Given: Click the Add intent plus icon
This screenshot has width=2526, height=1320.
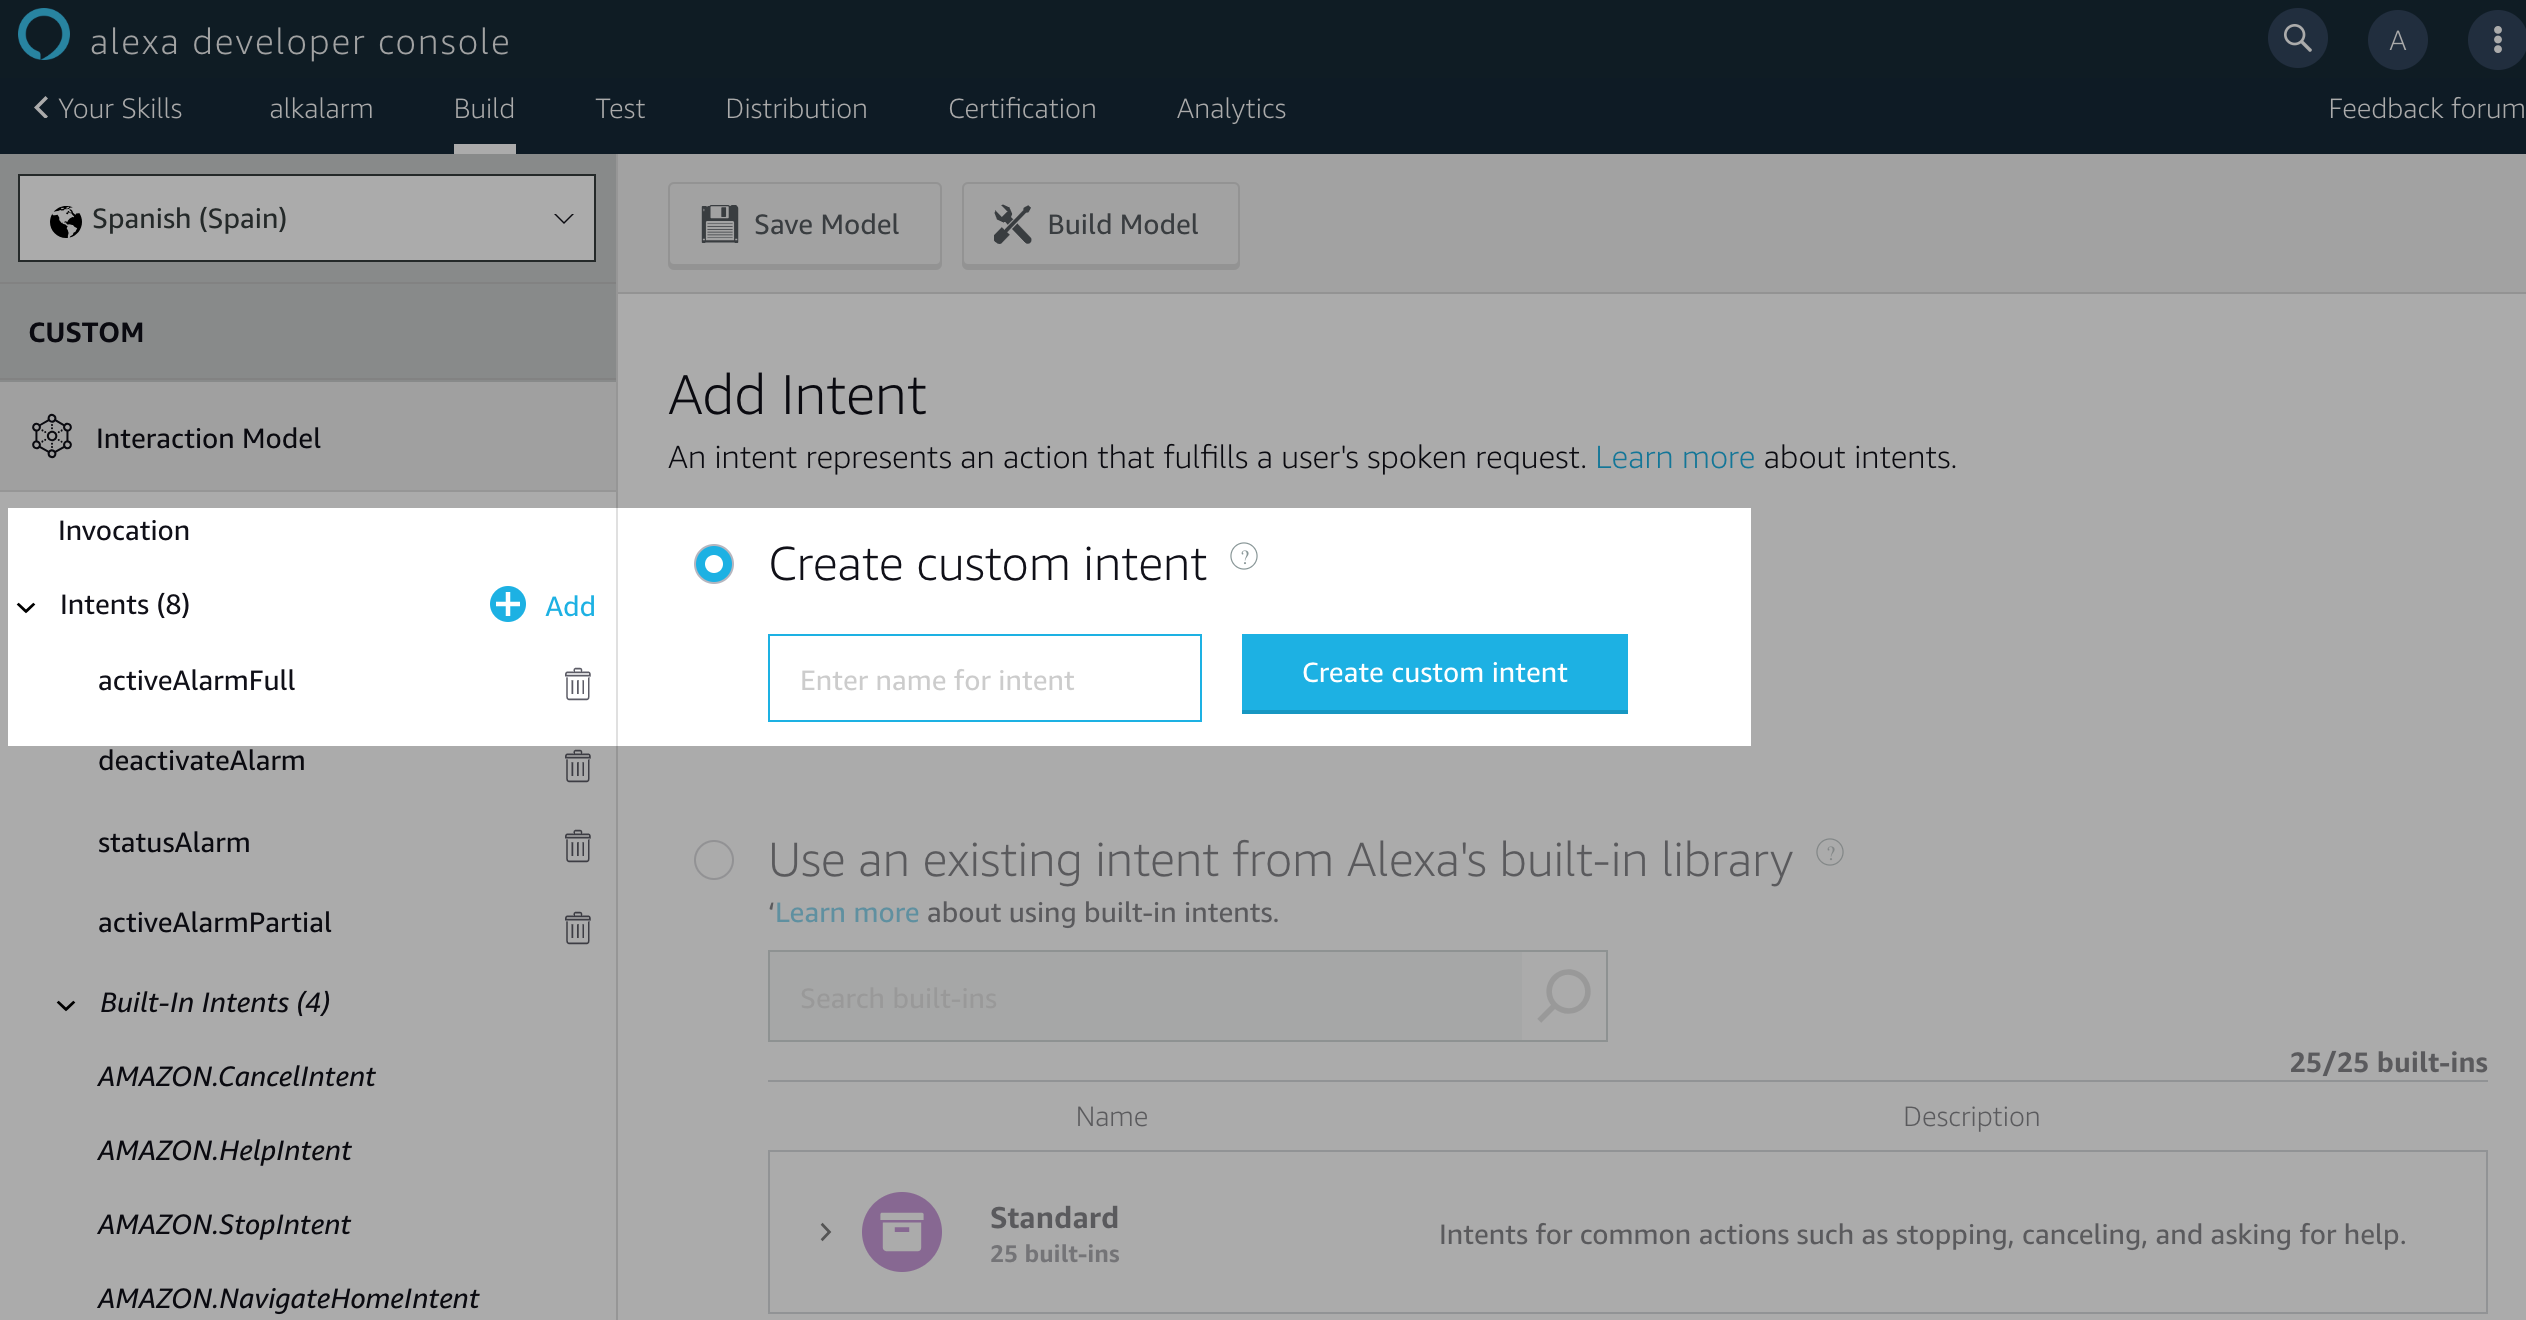Looking at the screenshot, I should (x=508, y=605).
